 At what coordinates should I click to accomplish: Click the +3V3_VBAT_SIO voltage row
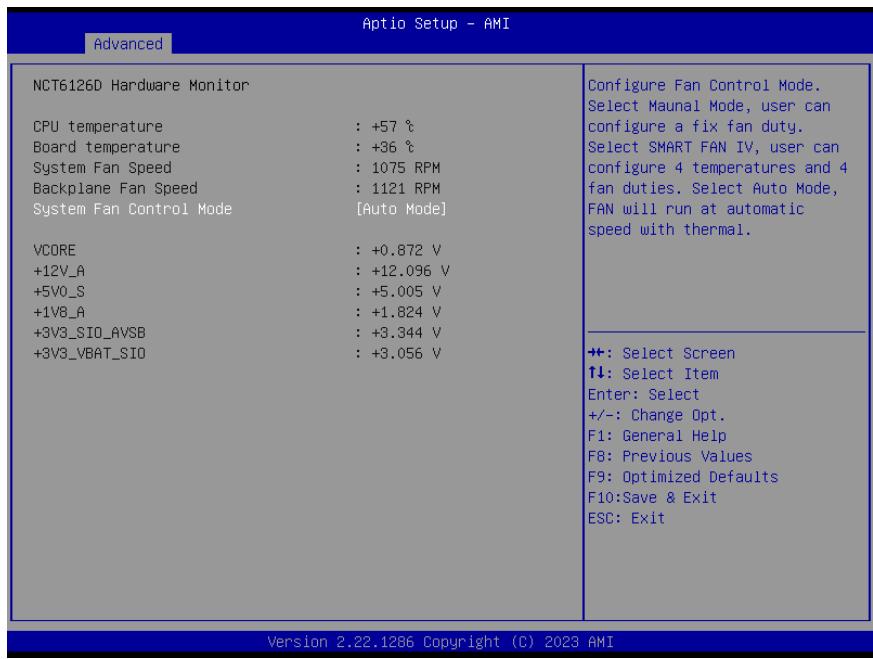pos(237,353)
